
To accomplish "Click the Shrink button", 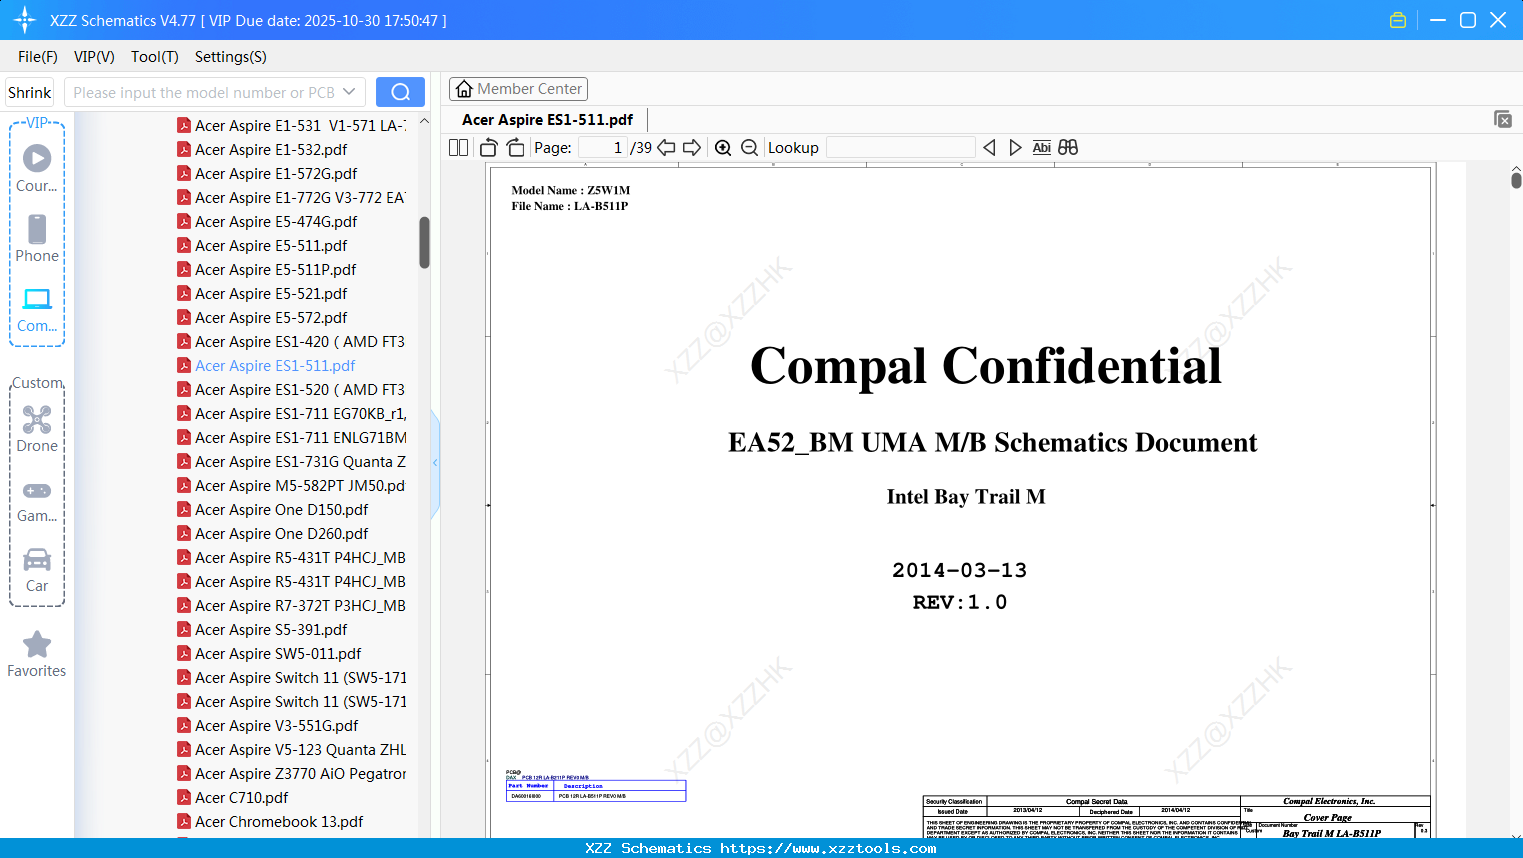I will pyautogui.click(x=30, y=92).
